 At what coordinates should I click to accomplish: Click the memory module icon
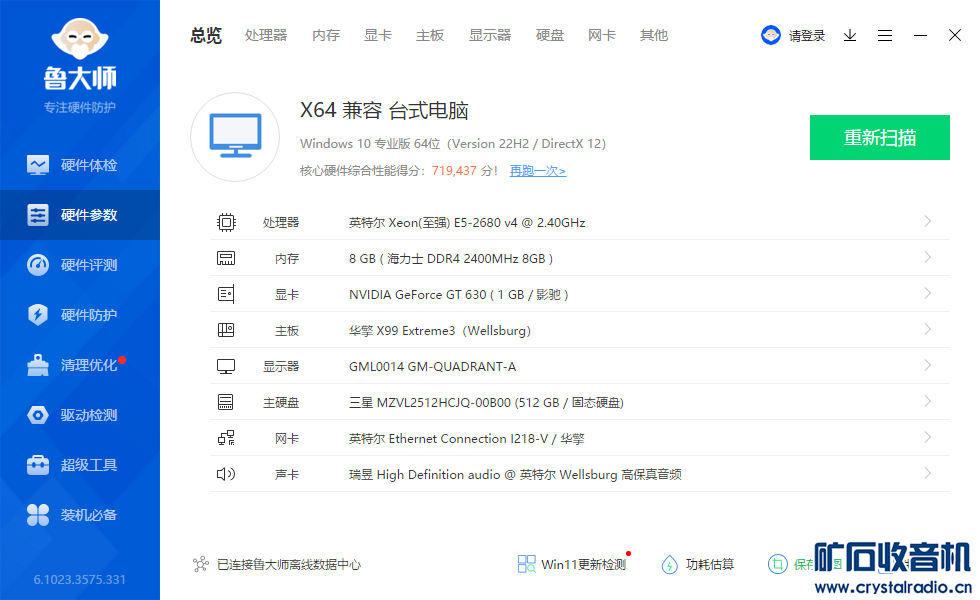click(226, 258)
